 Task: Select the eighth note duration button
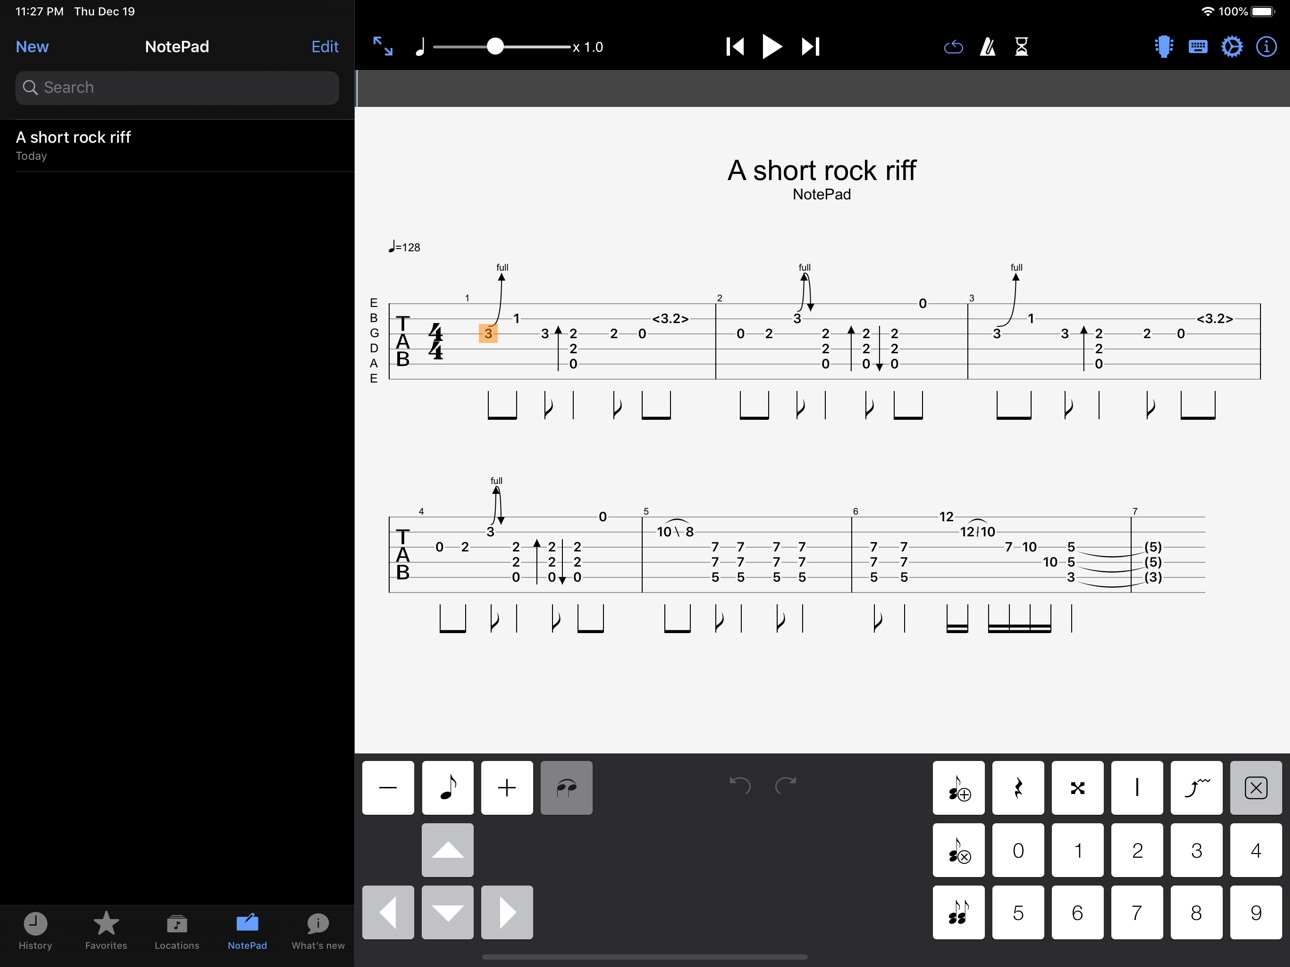[x=448, y=788]
